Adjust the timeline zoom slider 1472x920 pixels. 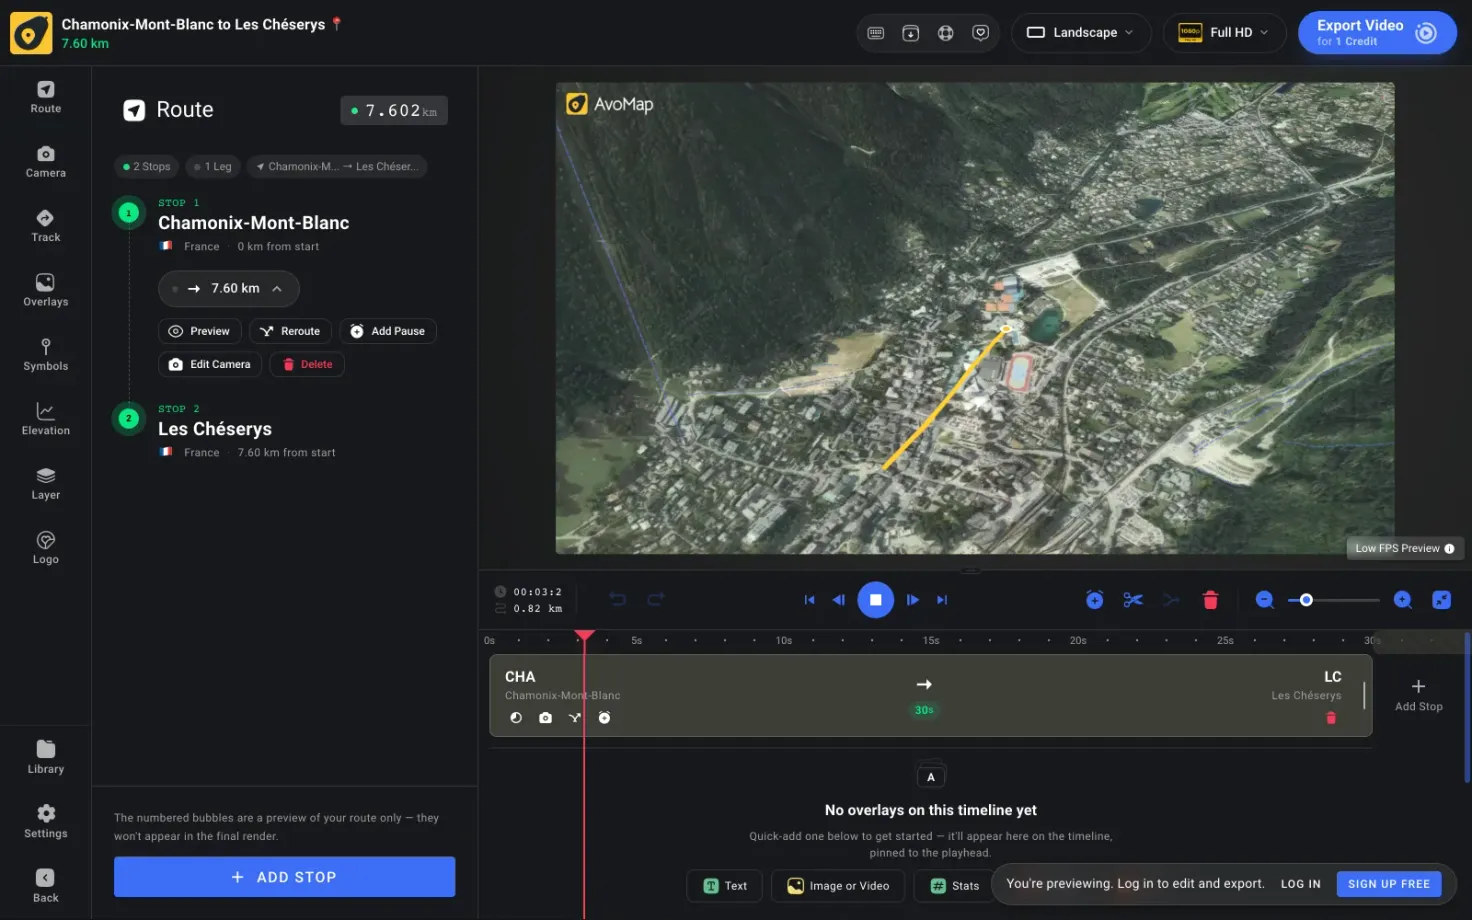coord(1334,600)
